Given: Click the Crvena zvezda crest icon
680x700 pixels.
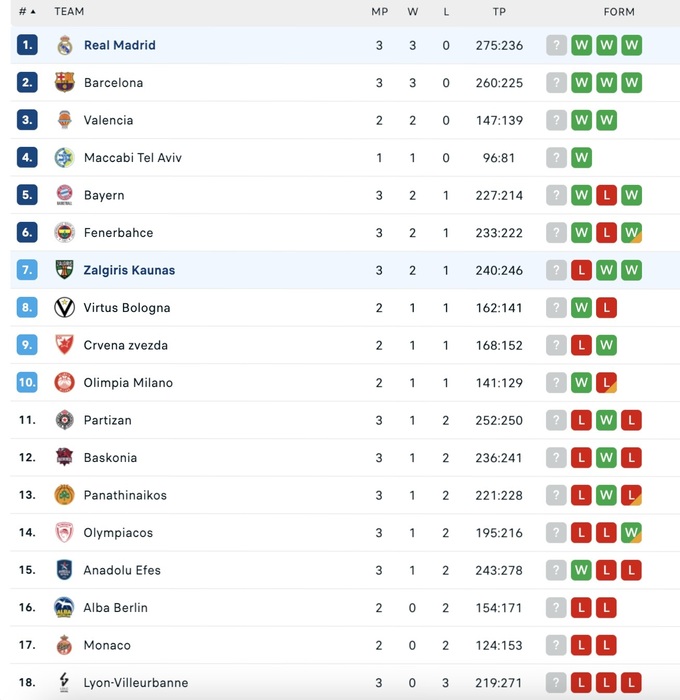Looking at the screenshot, I should (65, 345).
